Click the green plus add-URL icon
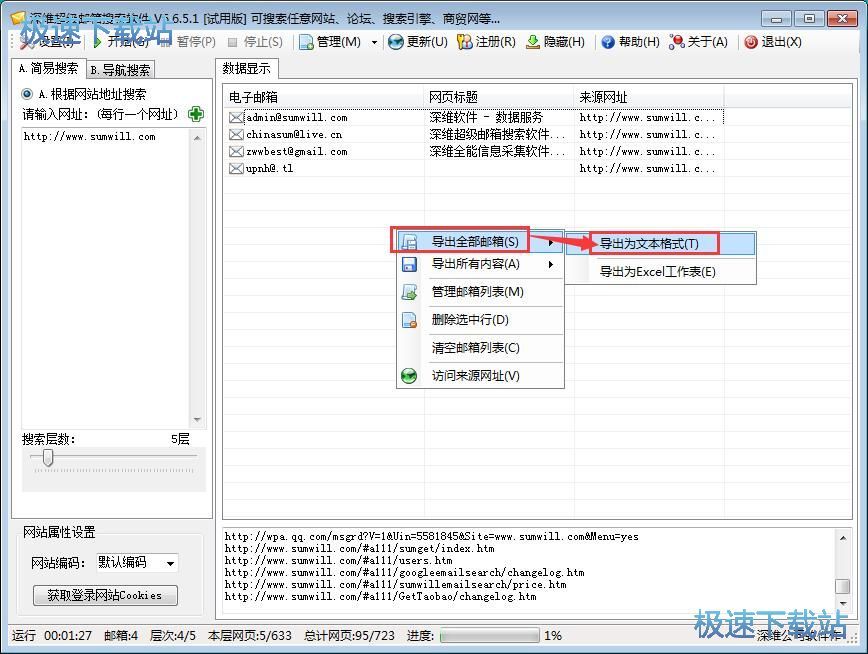868x654 pixels. pos(196,114)
